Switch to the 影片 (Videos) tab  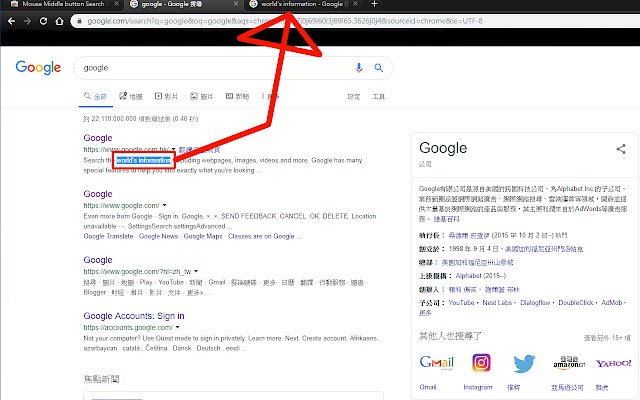coord(166,96)
